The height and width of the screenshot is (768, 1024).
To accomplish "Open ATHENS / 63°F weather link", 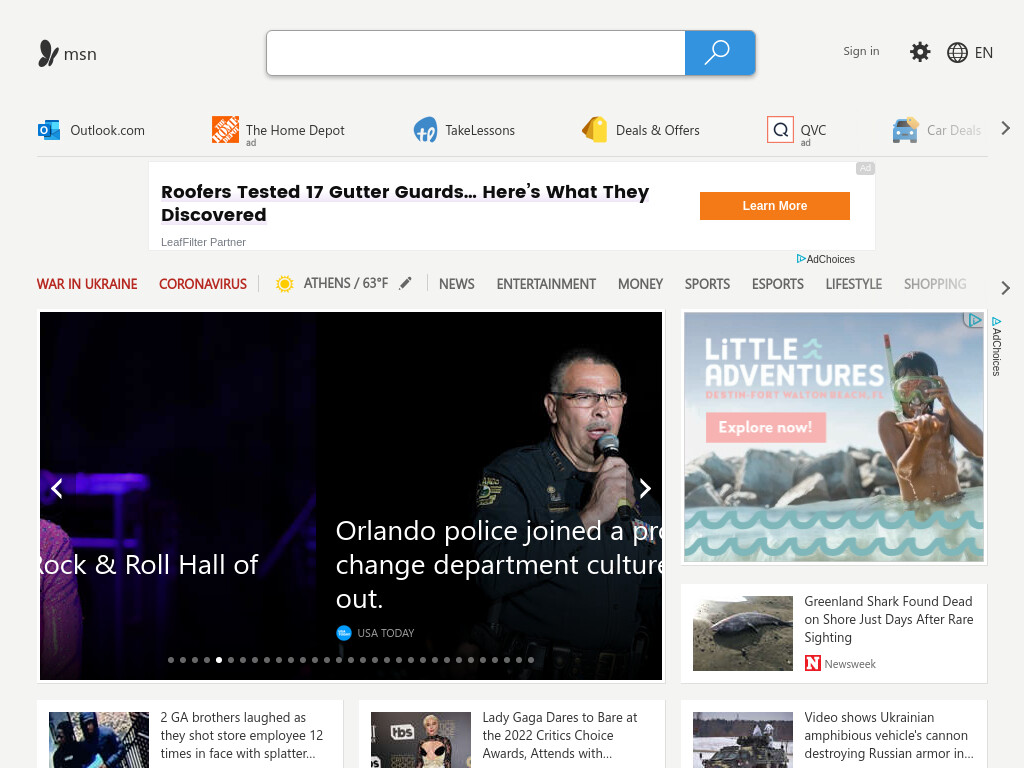I will click(x=345, y=283).
